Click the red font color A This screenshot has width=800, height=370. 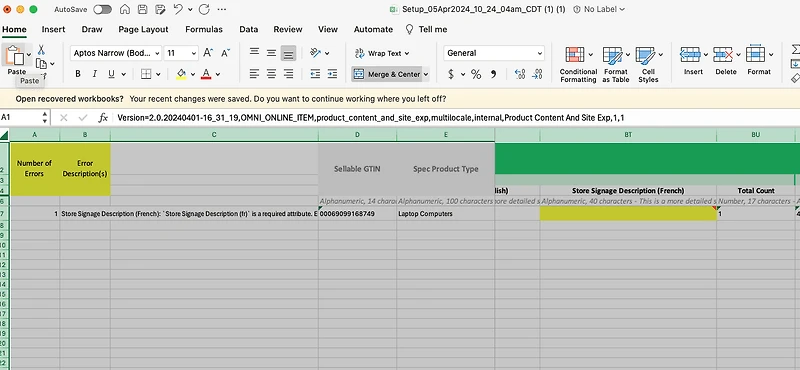[x=206, y=74]
